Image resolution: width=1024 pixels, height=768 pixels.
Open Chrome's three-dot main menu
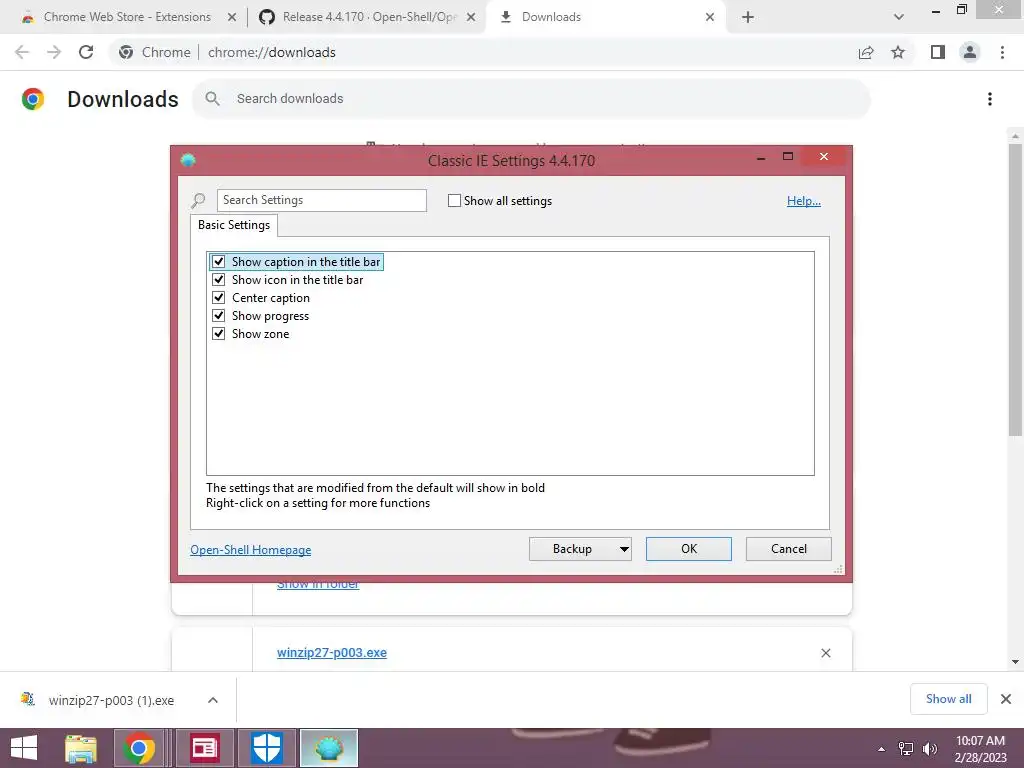[1002, 52]
